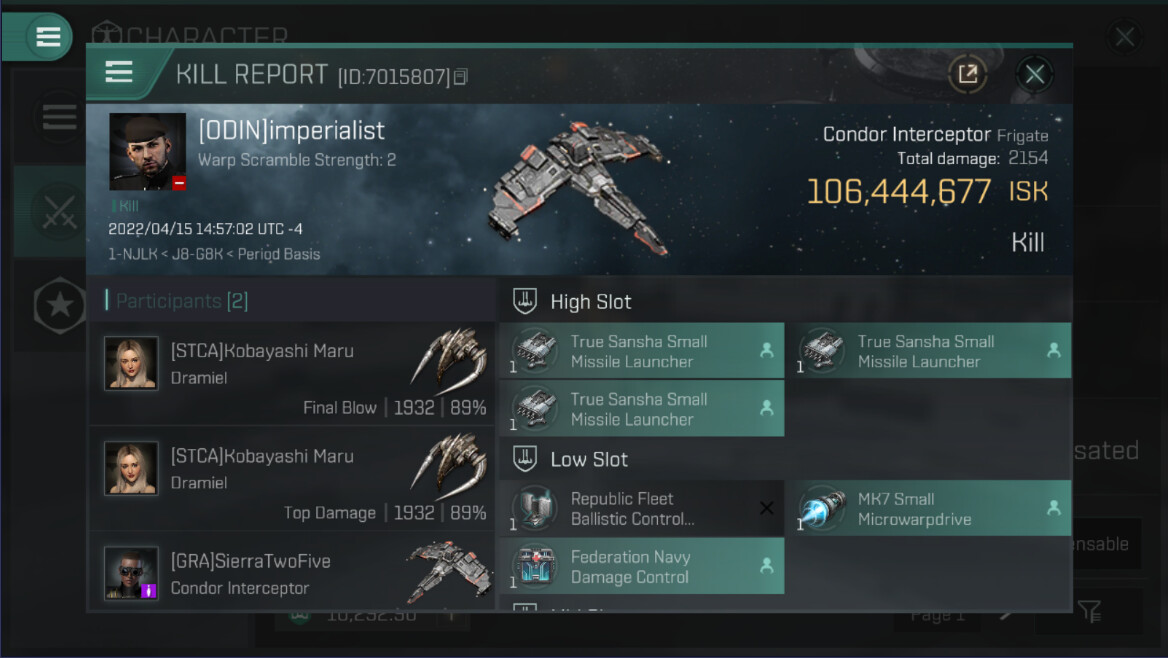
Task: Open imperialist's character portrait
Action: (147, 152)
